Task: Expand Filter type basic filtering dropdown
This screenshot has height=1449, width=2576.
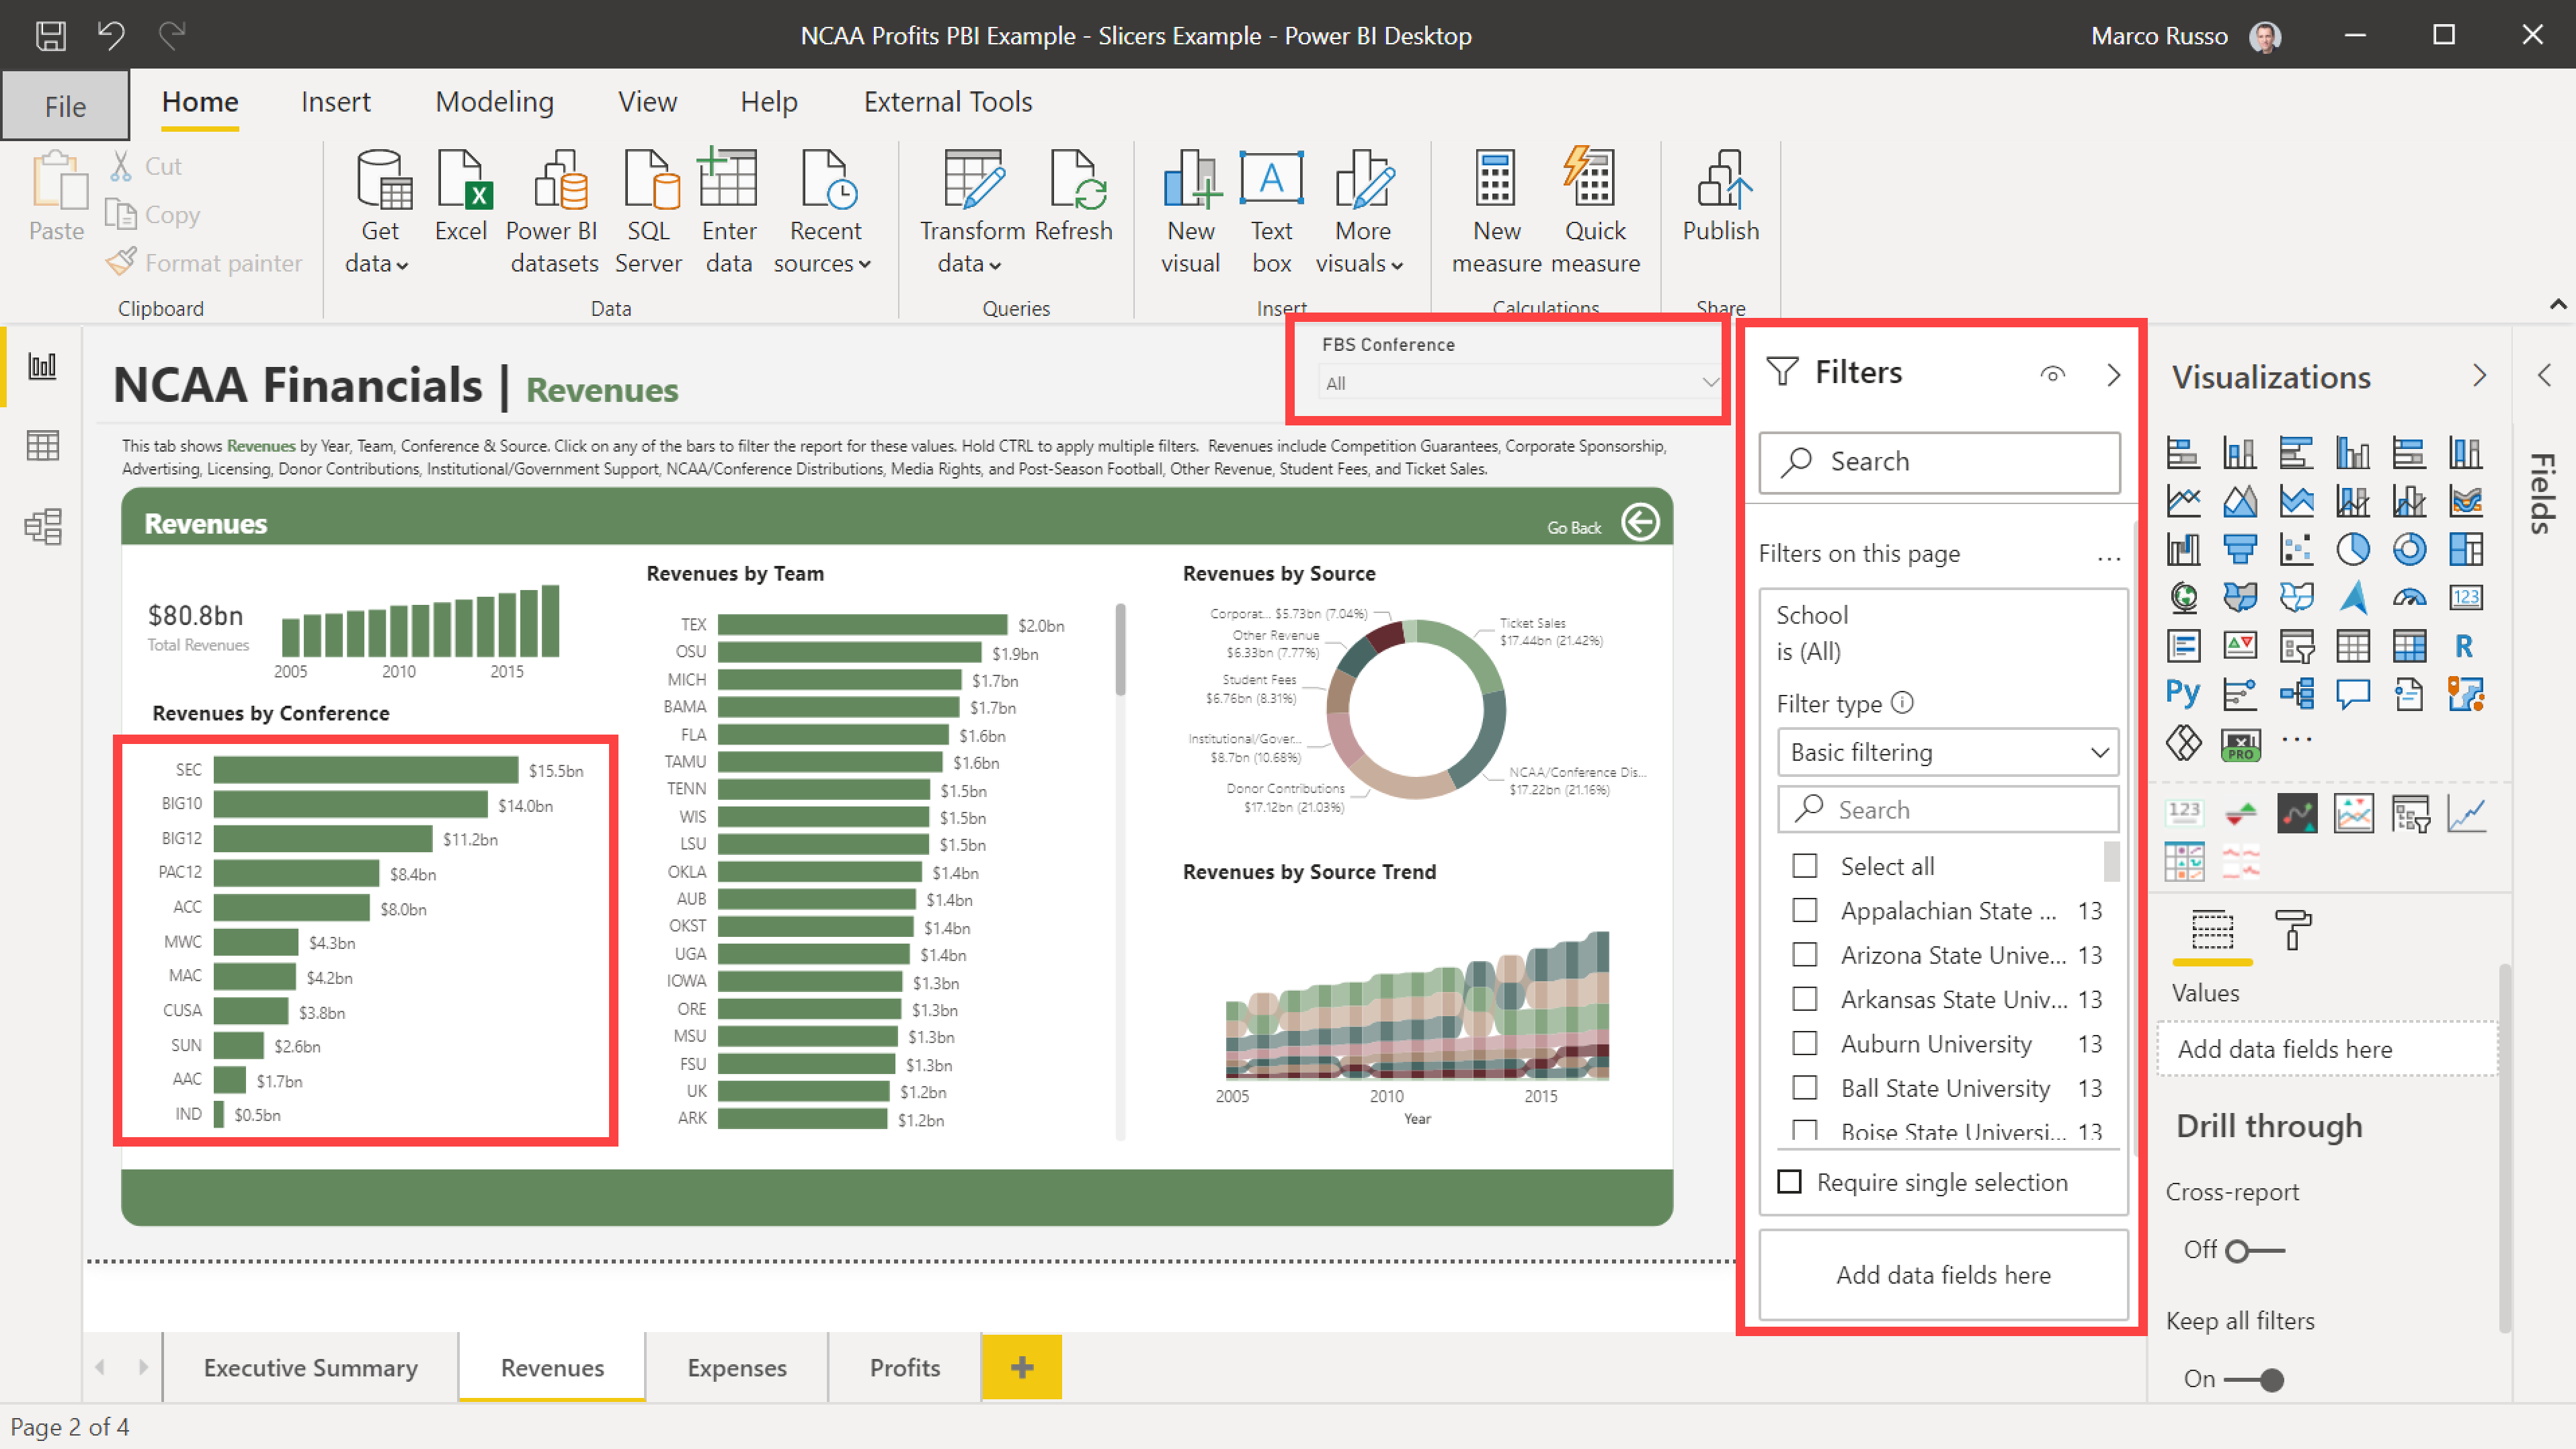Action: [x=2097, y=752]
